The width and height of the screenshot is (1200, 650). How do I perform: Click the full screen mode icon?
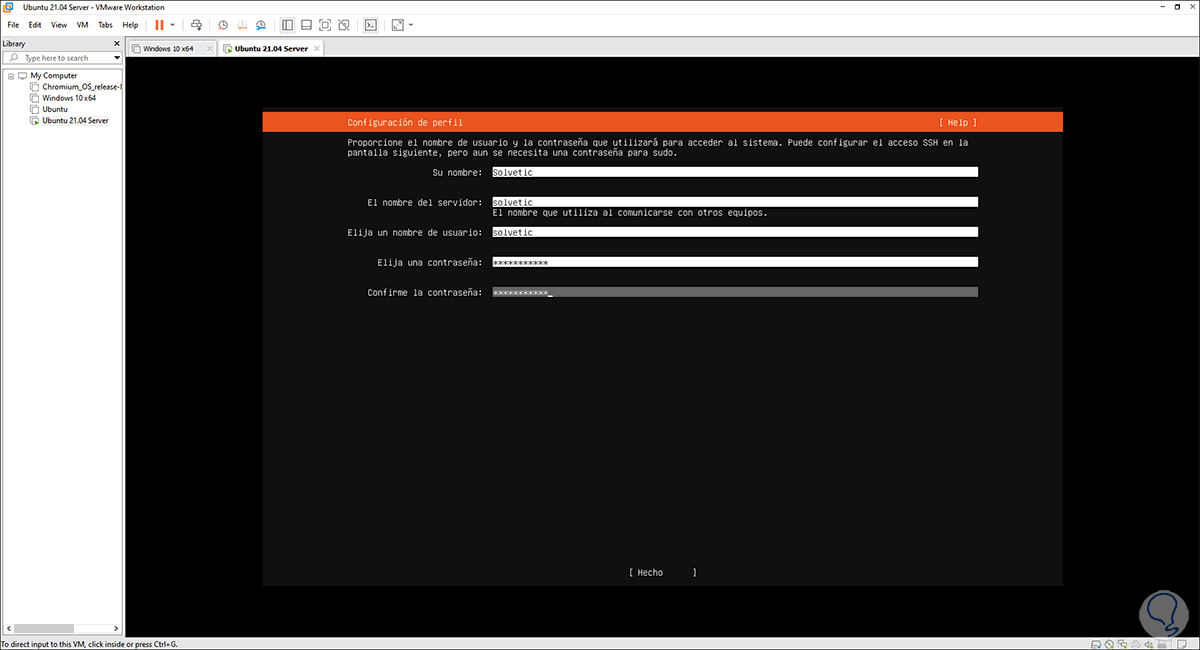coord(325,24)
